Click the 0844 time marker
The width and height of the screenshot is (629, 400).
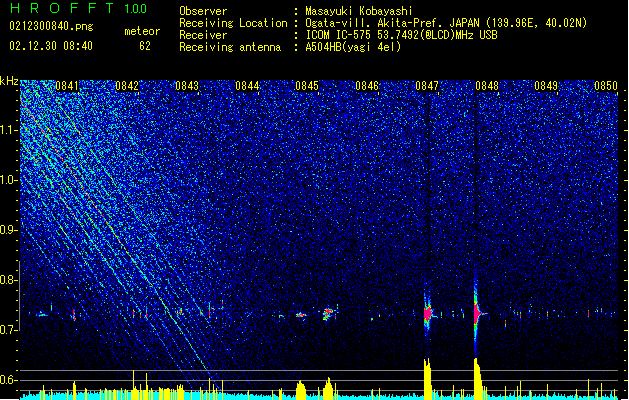click(x=247, y=86)
